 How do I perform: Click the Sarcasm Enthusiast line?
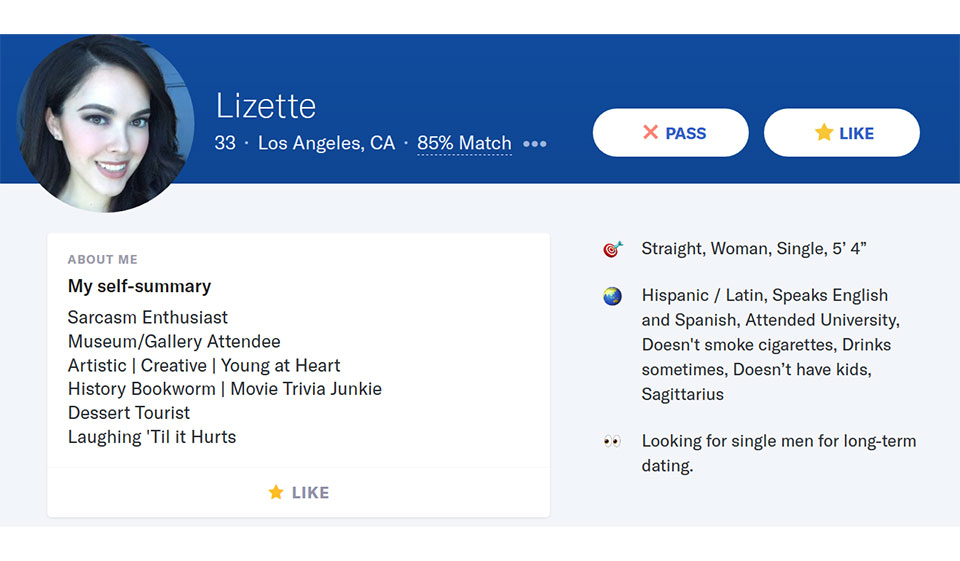point(148,317)
